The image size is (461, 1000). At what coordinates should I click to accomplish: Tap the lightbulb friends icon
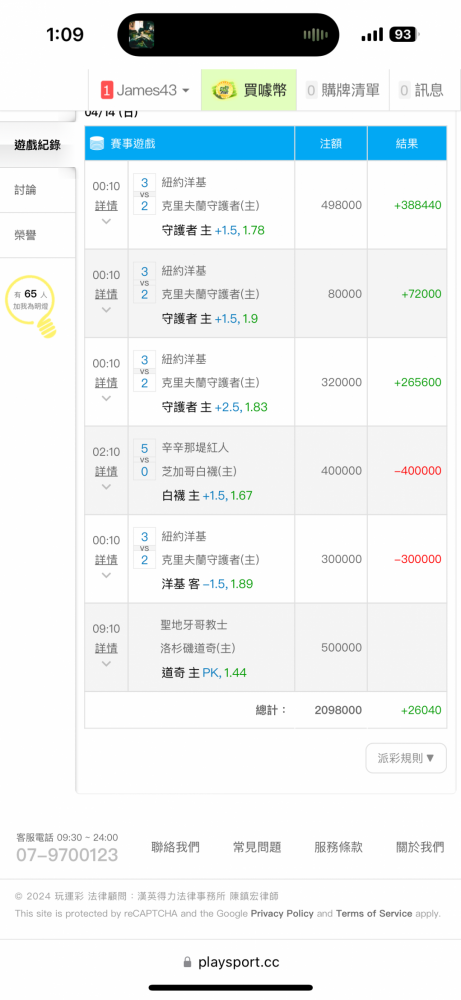pos(31,306)
